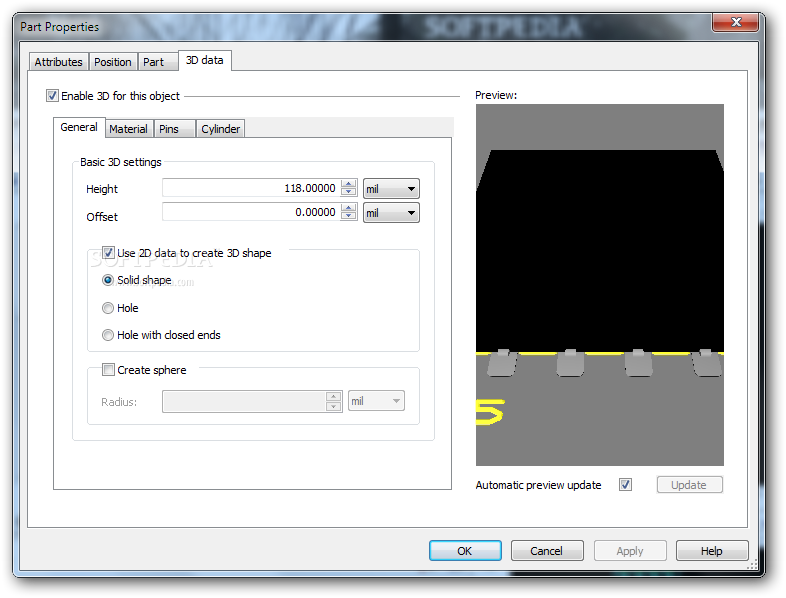
Task: Open the Part tab
Action: 157,62
